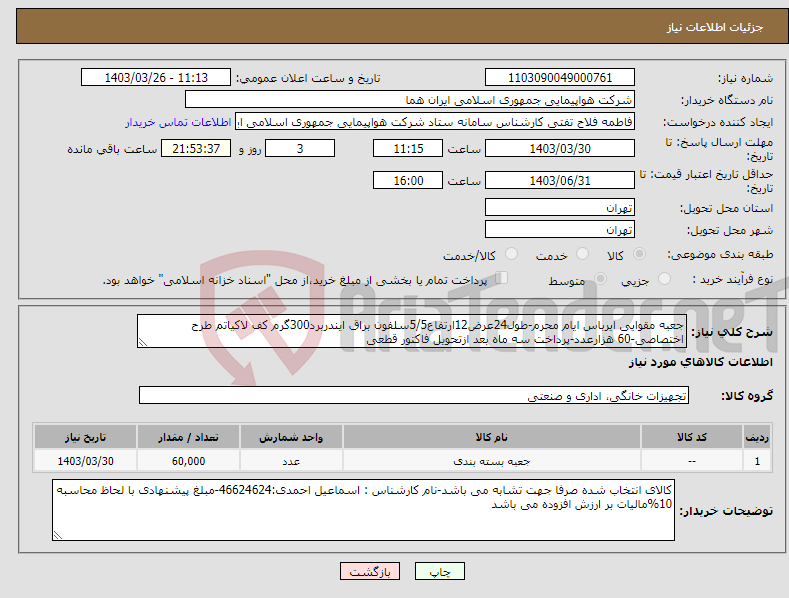This screenshot has height=598, width=789.
Task: Select the کالا/خدمت radio button
Action: click(x=511, y=254)
